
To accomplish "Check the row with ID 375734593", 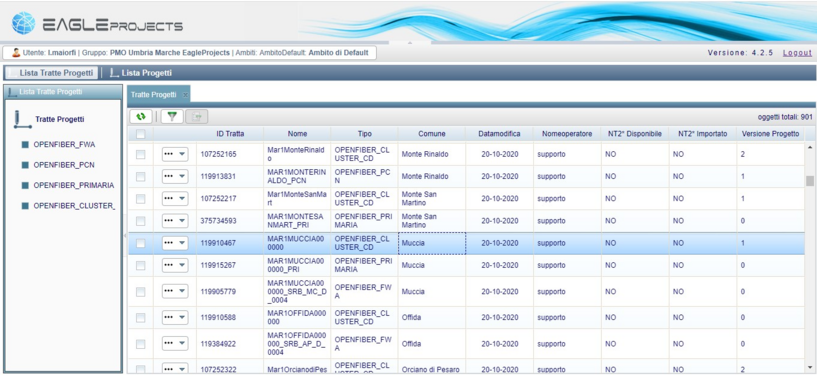I will pos(141,221).
